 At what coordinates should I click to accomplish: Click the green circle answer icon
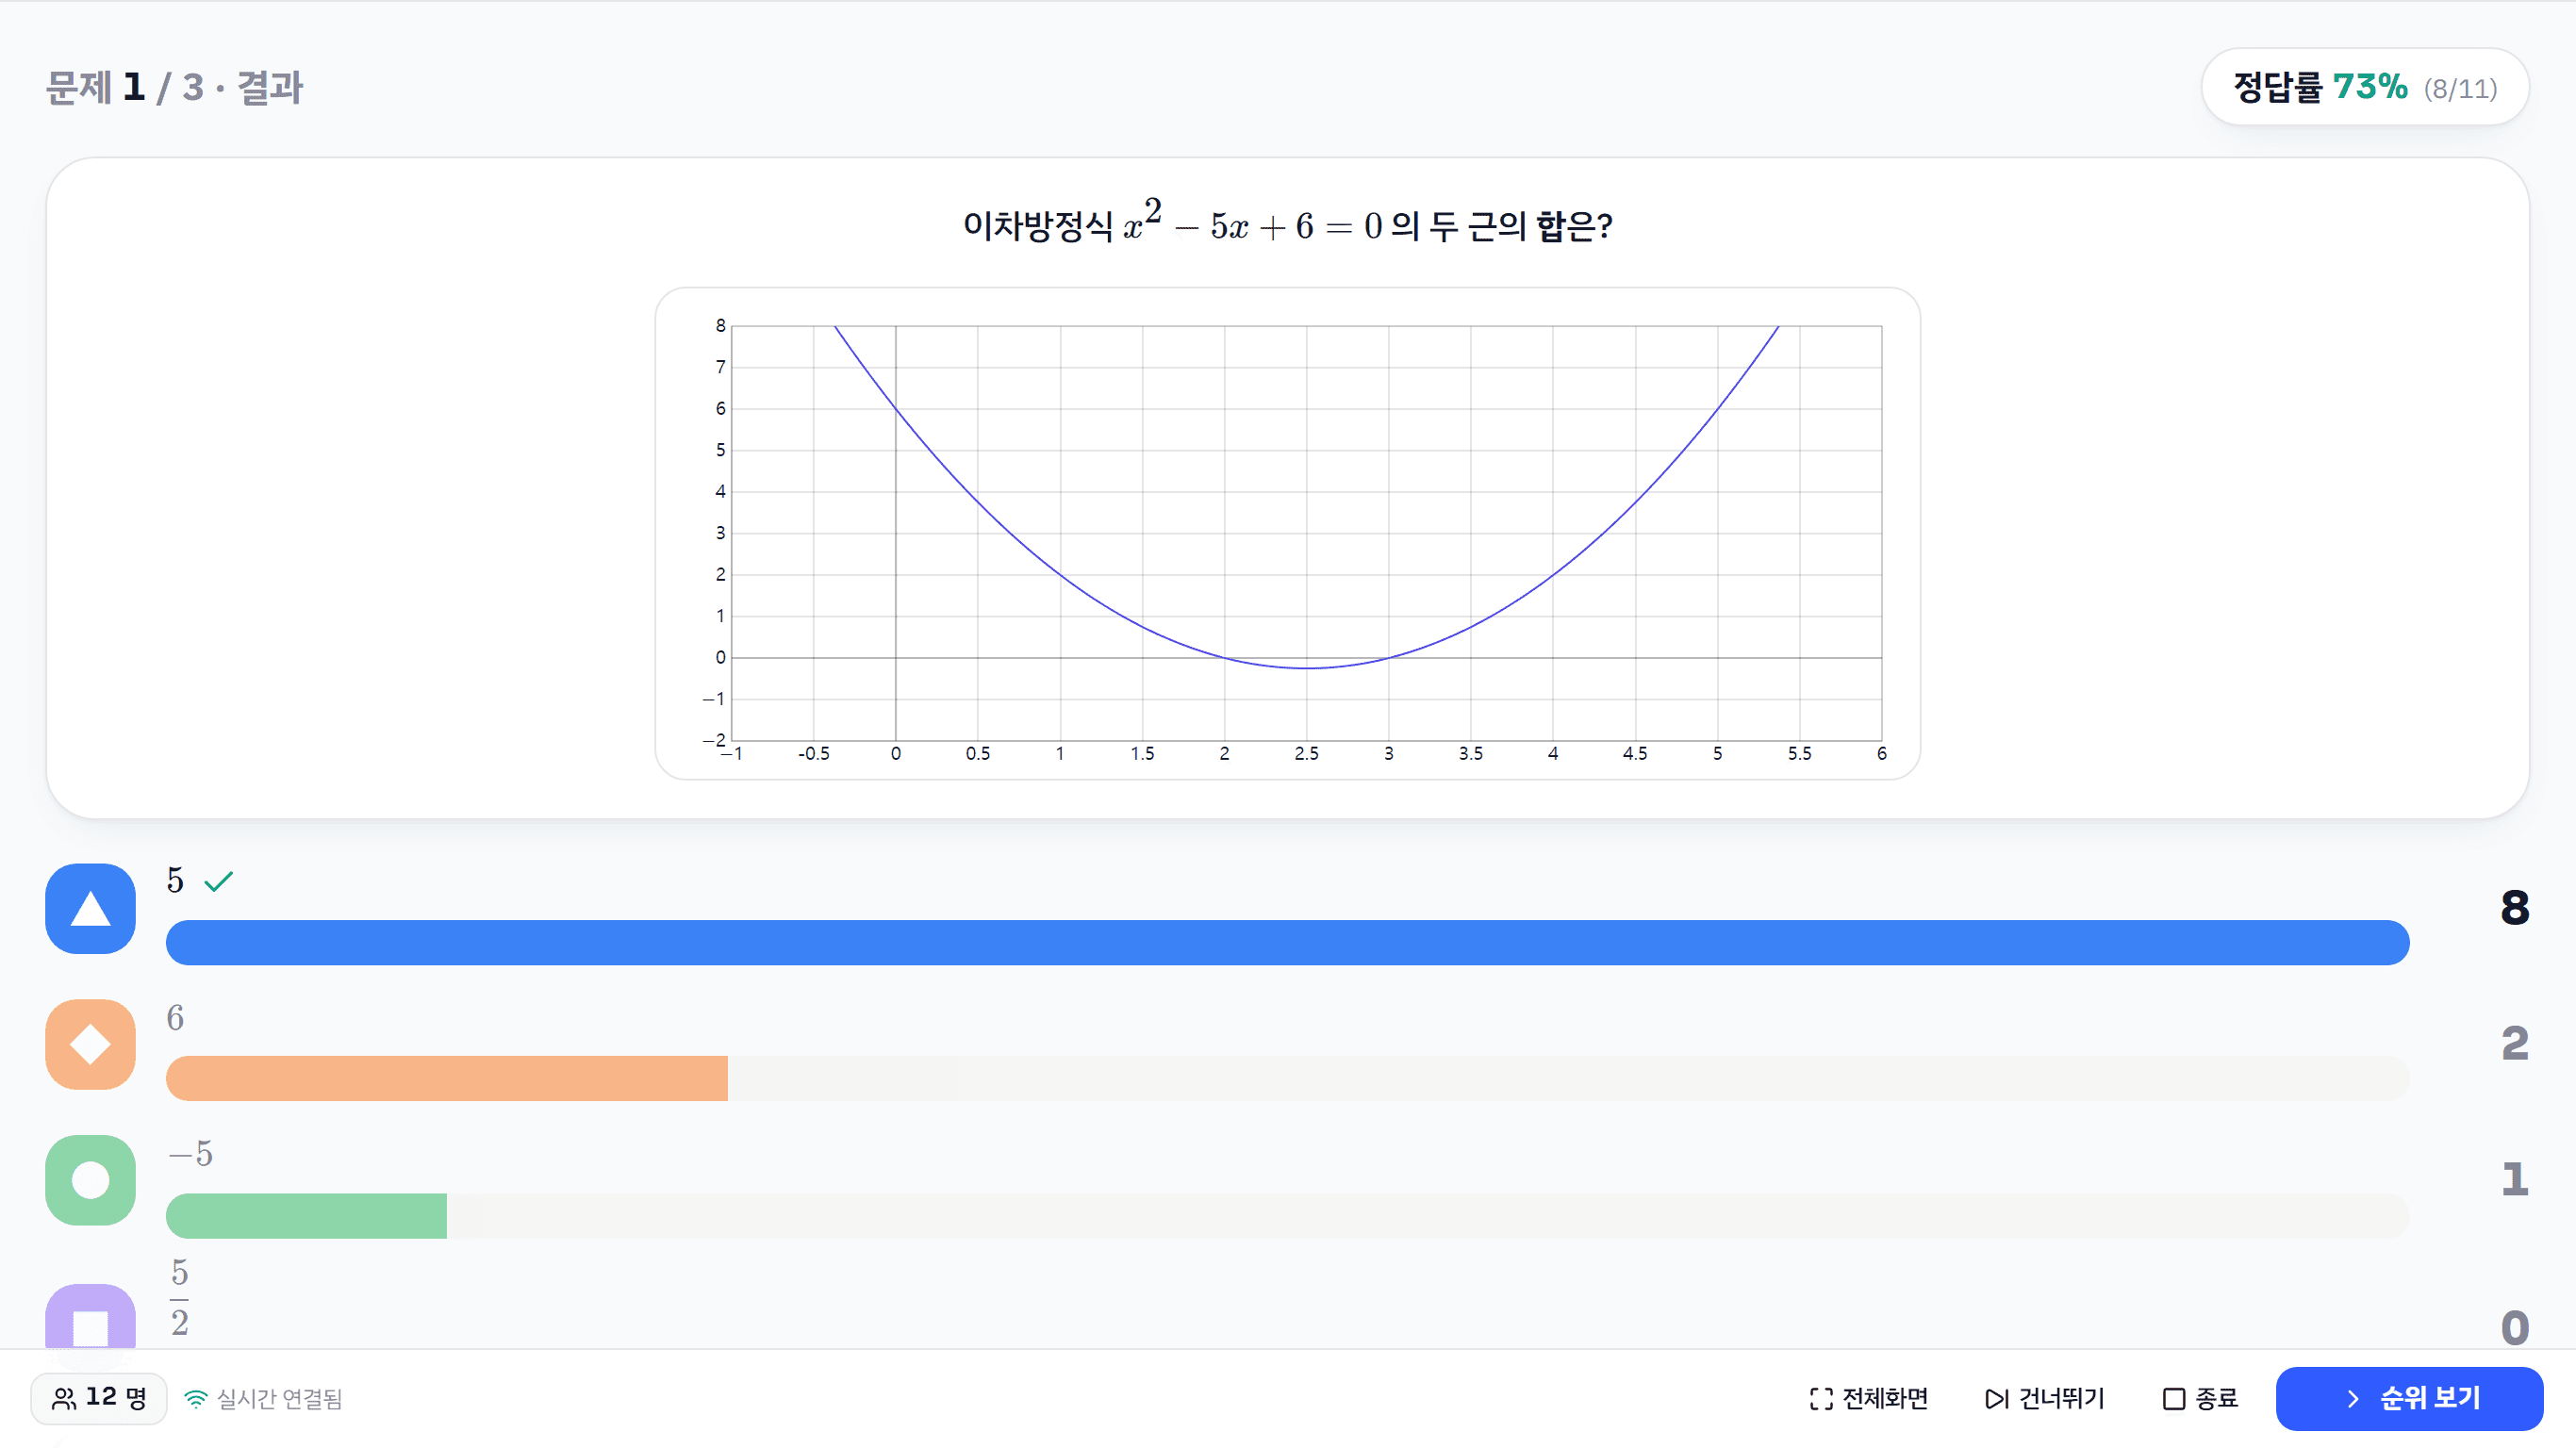pyautogui.click(x=90, y=1180)
